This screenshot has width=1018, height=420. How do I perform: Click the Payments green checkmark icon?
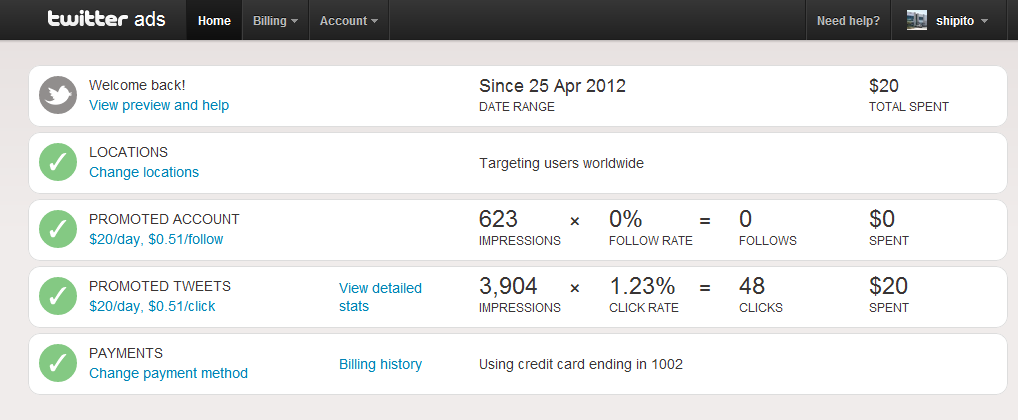coord(58,363)
